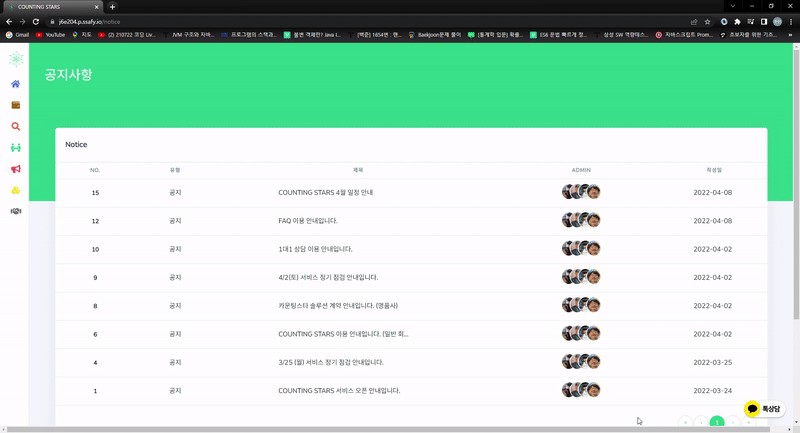Select the COUNTING STARS browser tab

point(53,7)
